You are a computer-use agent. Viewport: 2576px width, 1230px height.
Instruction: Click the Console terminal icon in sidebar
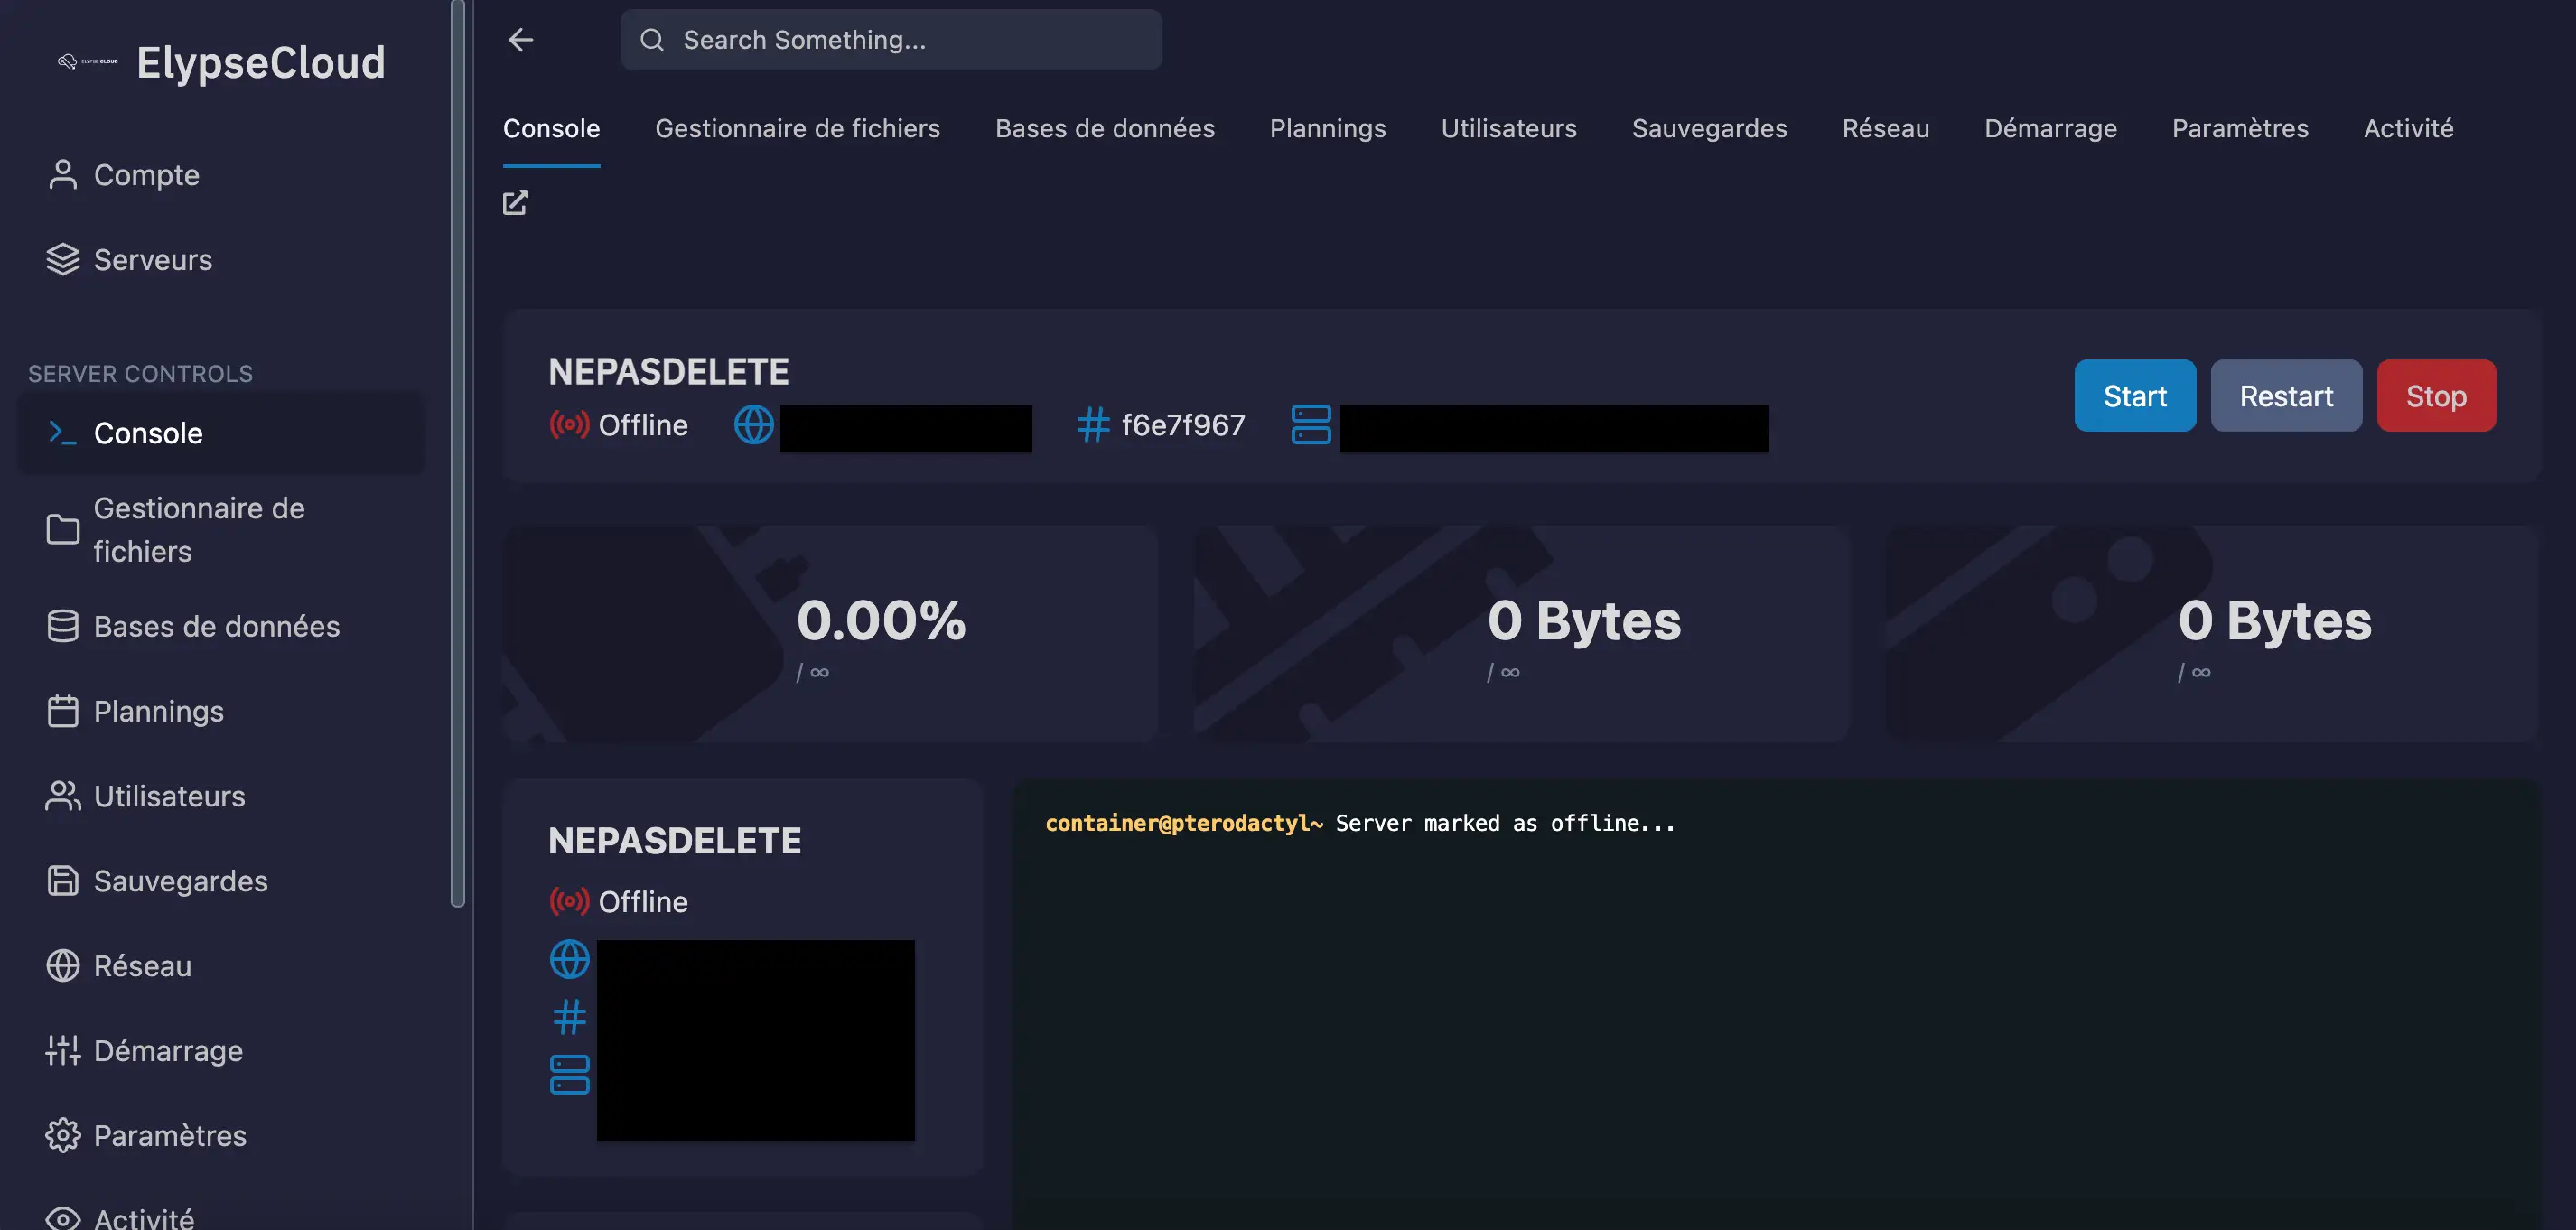pyautogui.click(x=63, y=433)
